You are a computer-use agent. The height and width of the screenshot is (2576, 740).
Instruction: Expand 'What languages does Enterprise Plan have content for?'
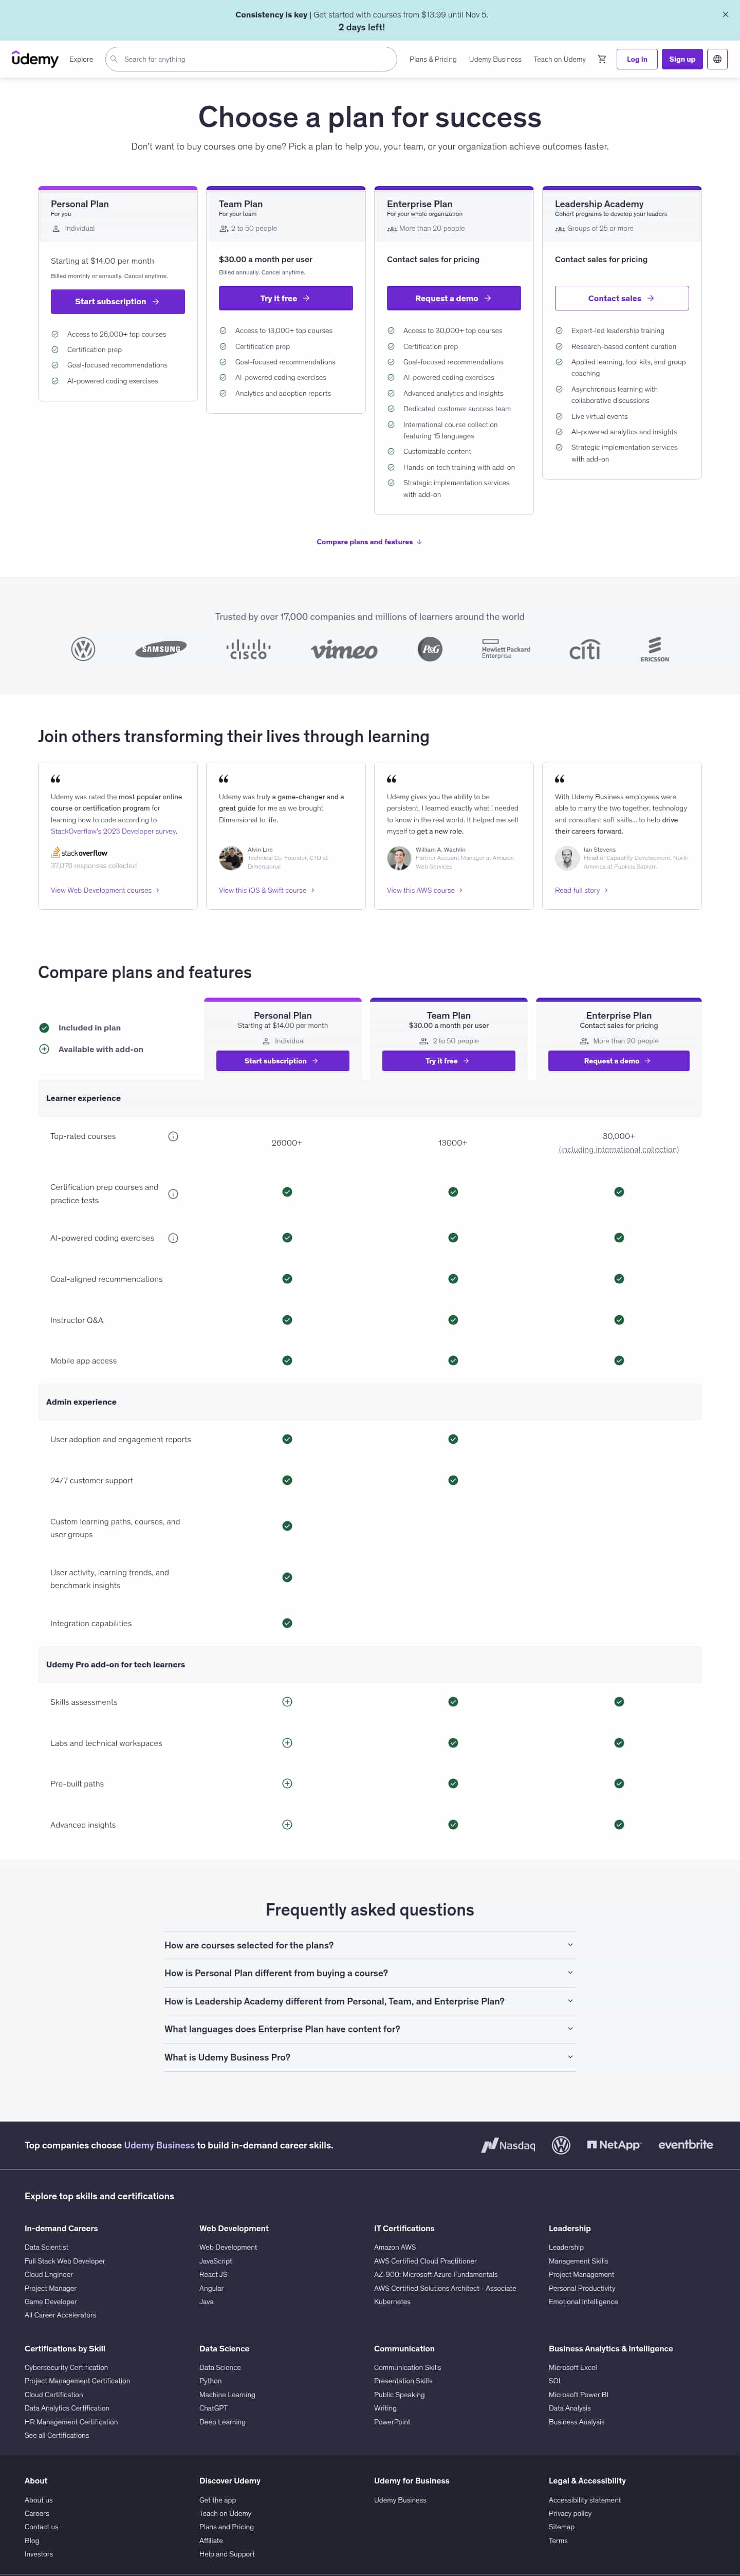coord(369,2029)
